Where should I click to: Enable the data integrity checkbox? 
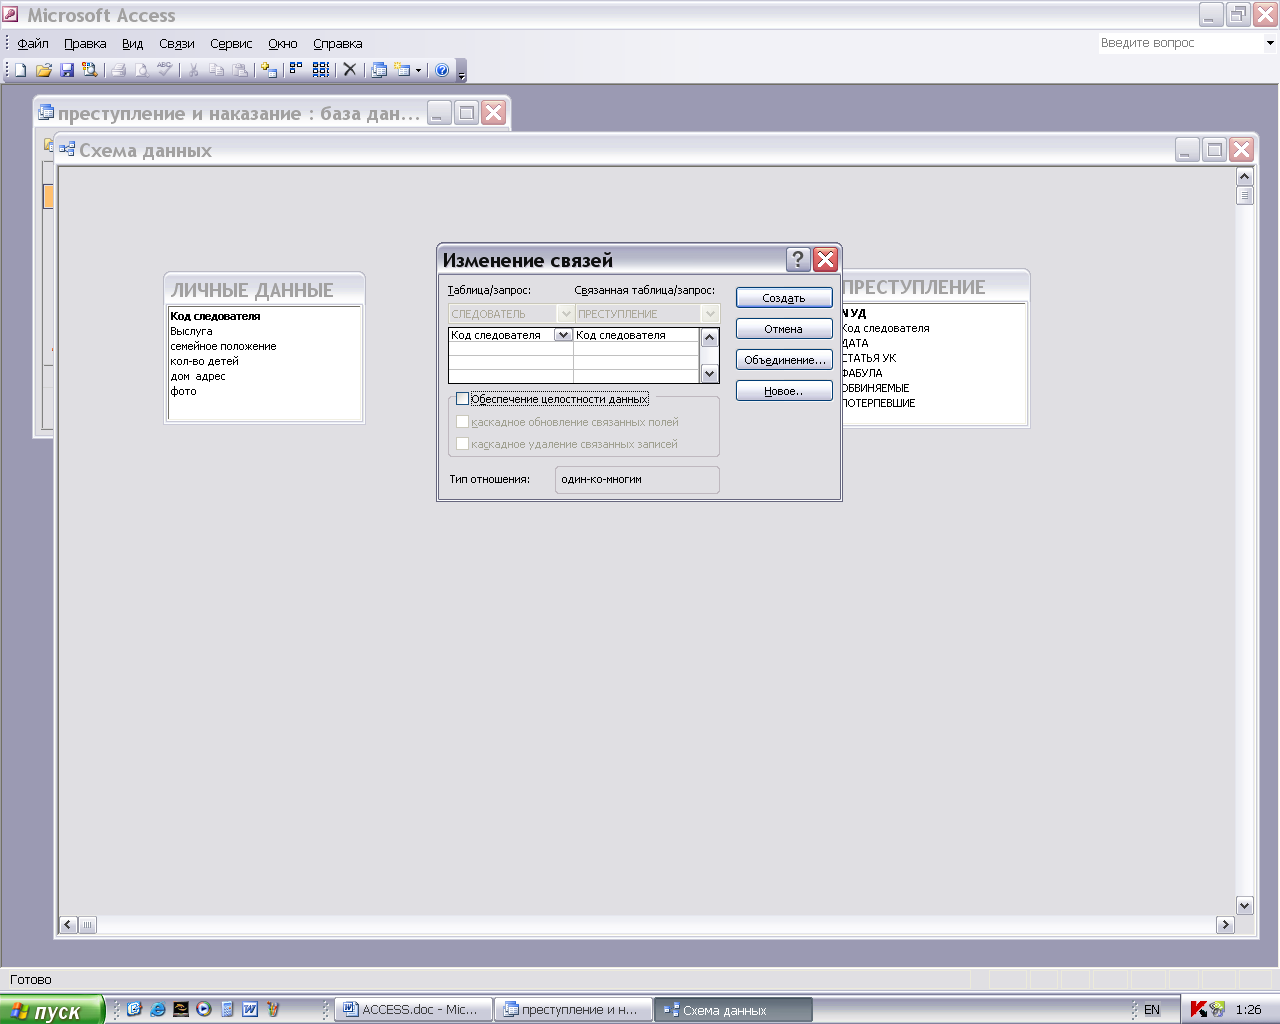(x=462, y=399)
